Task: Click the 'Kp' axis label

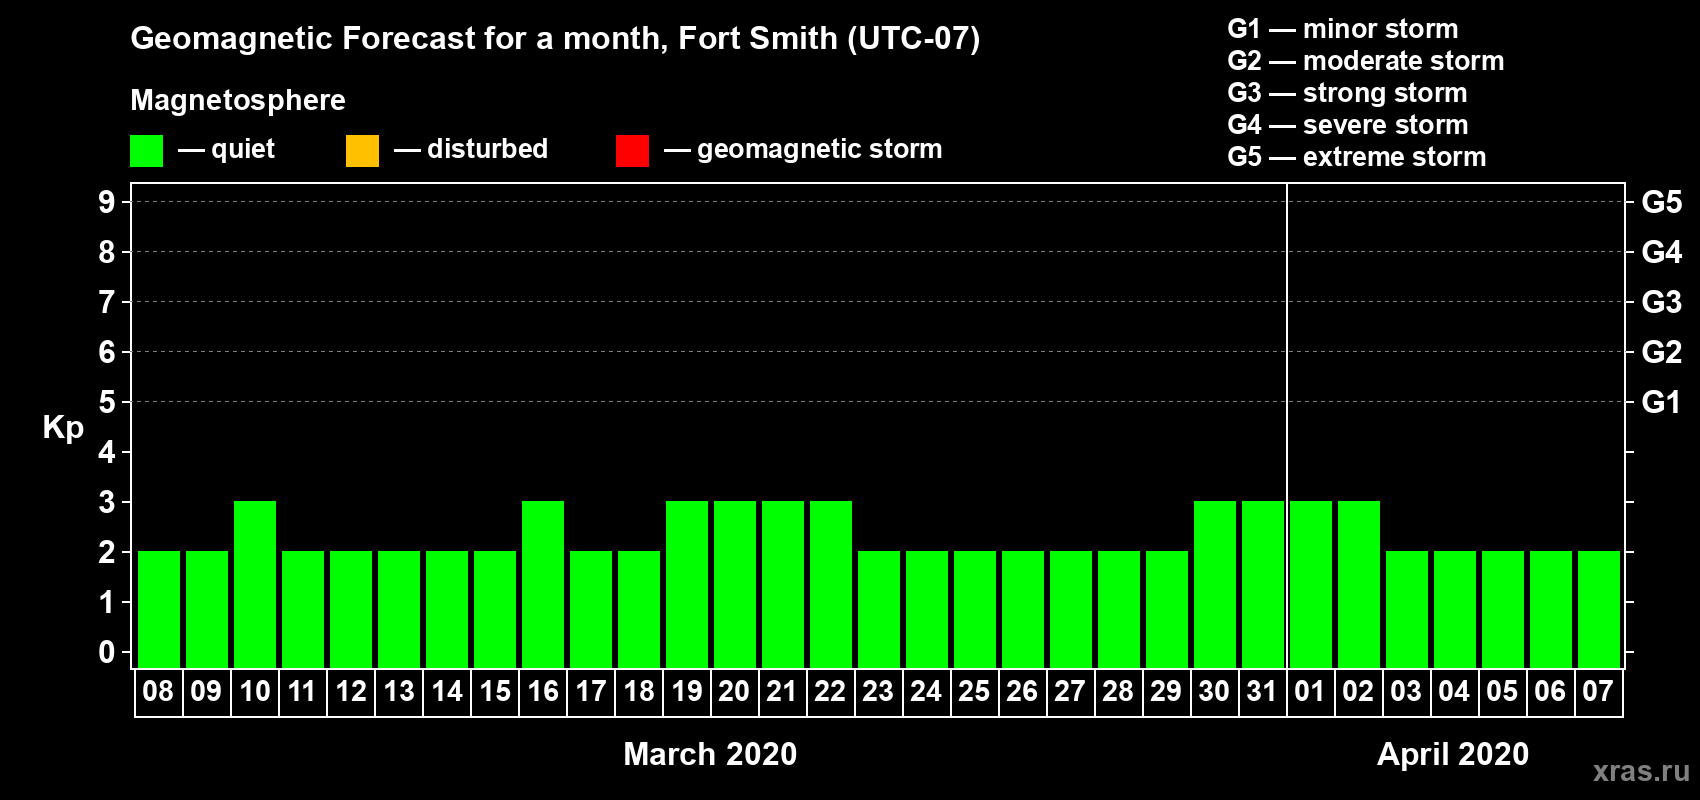Action: pyautogui.click(x=63, y=428)
